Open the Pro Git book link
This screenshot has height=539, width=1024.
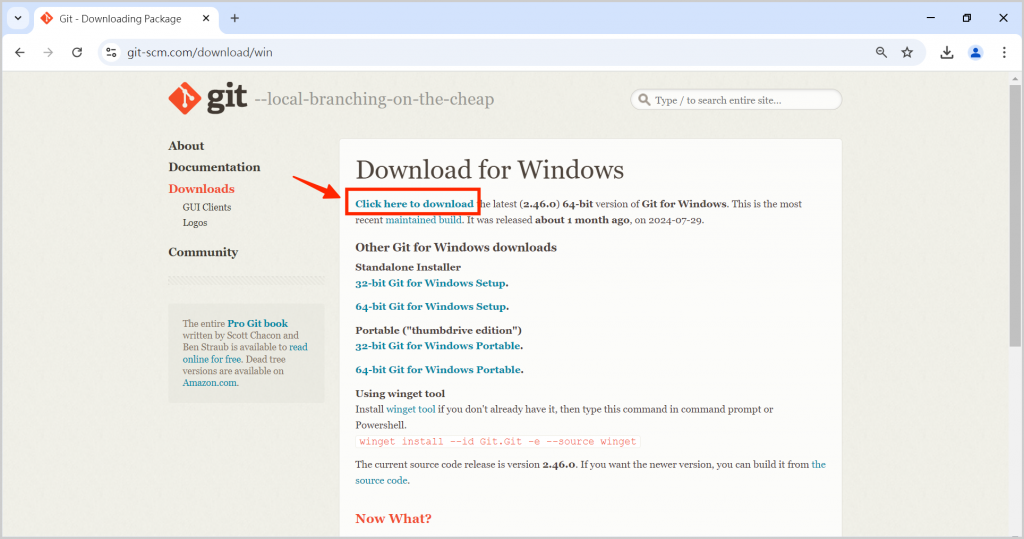[257, 323]
